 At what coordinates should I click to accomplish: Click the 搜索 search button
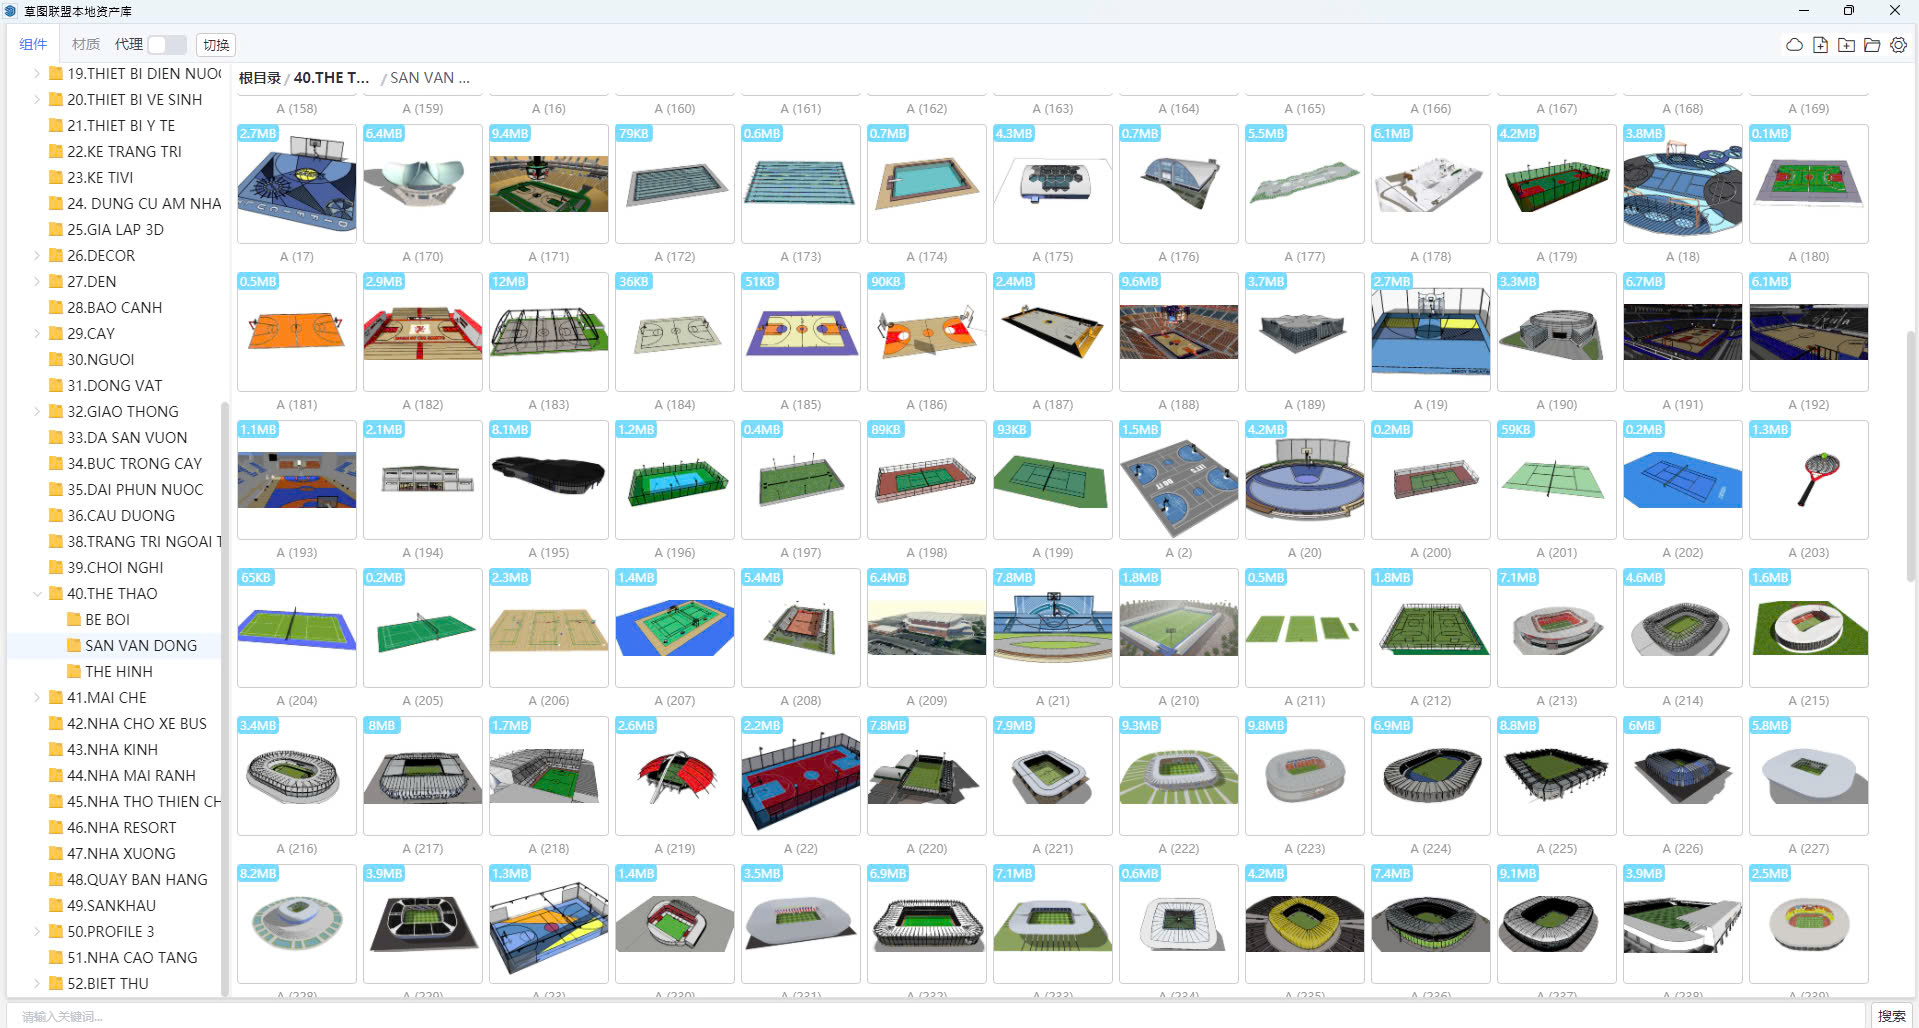click(1891, 1016)
